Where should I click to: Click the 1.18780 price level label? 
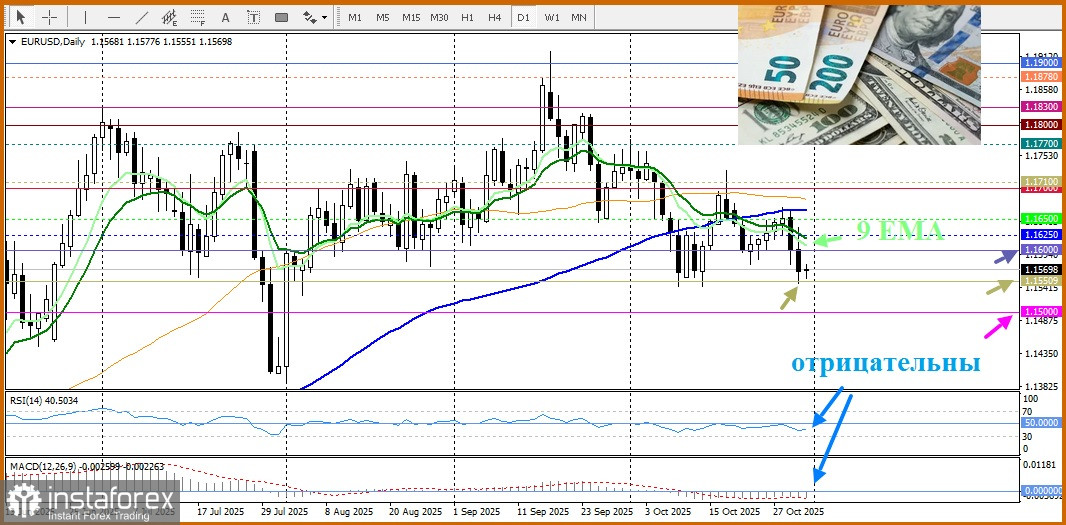(1040, 77)
